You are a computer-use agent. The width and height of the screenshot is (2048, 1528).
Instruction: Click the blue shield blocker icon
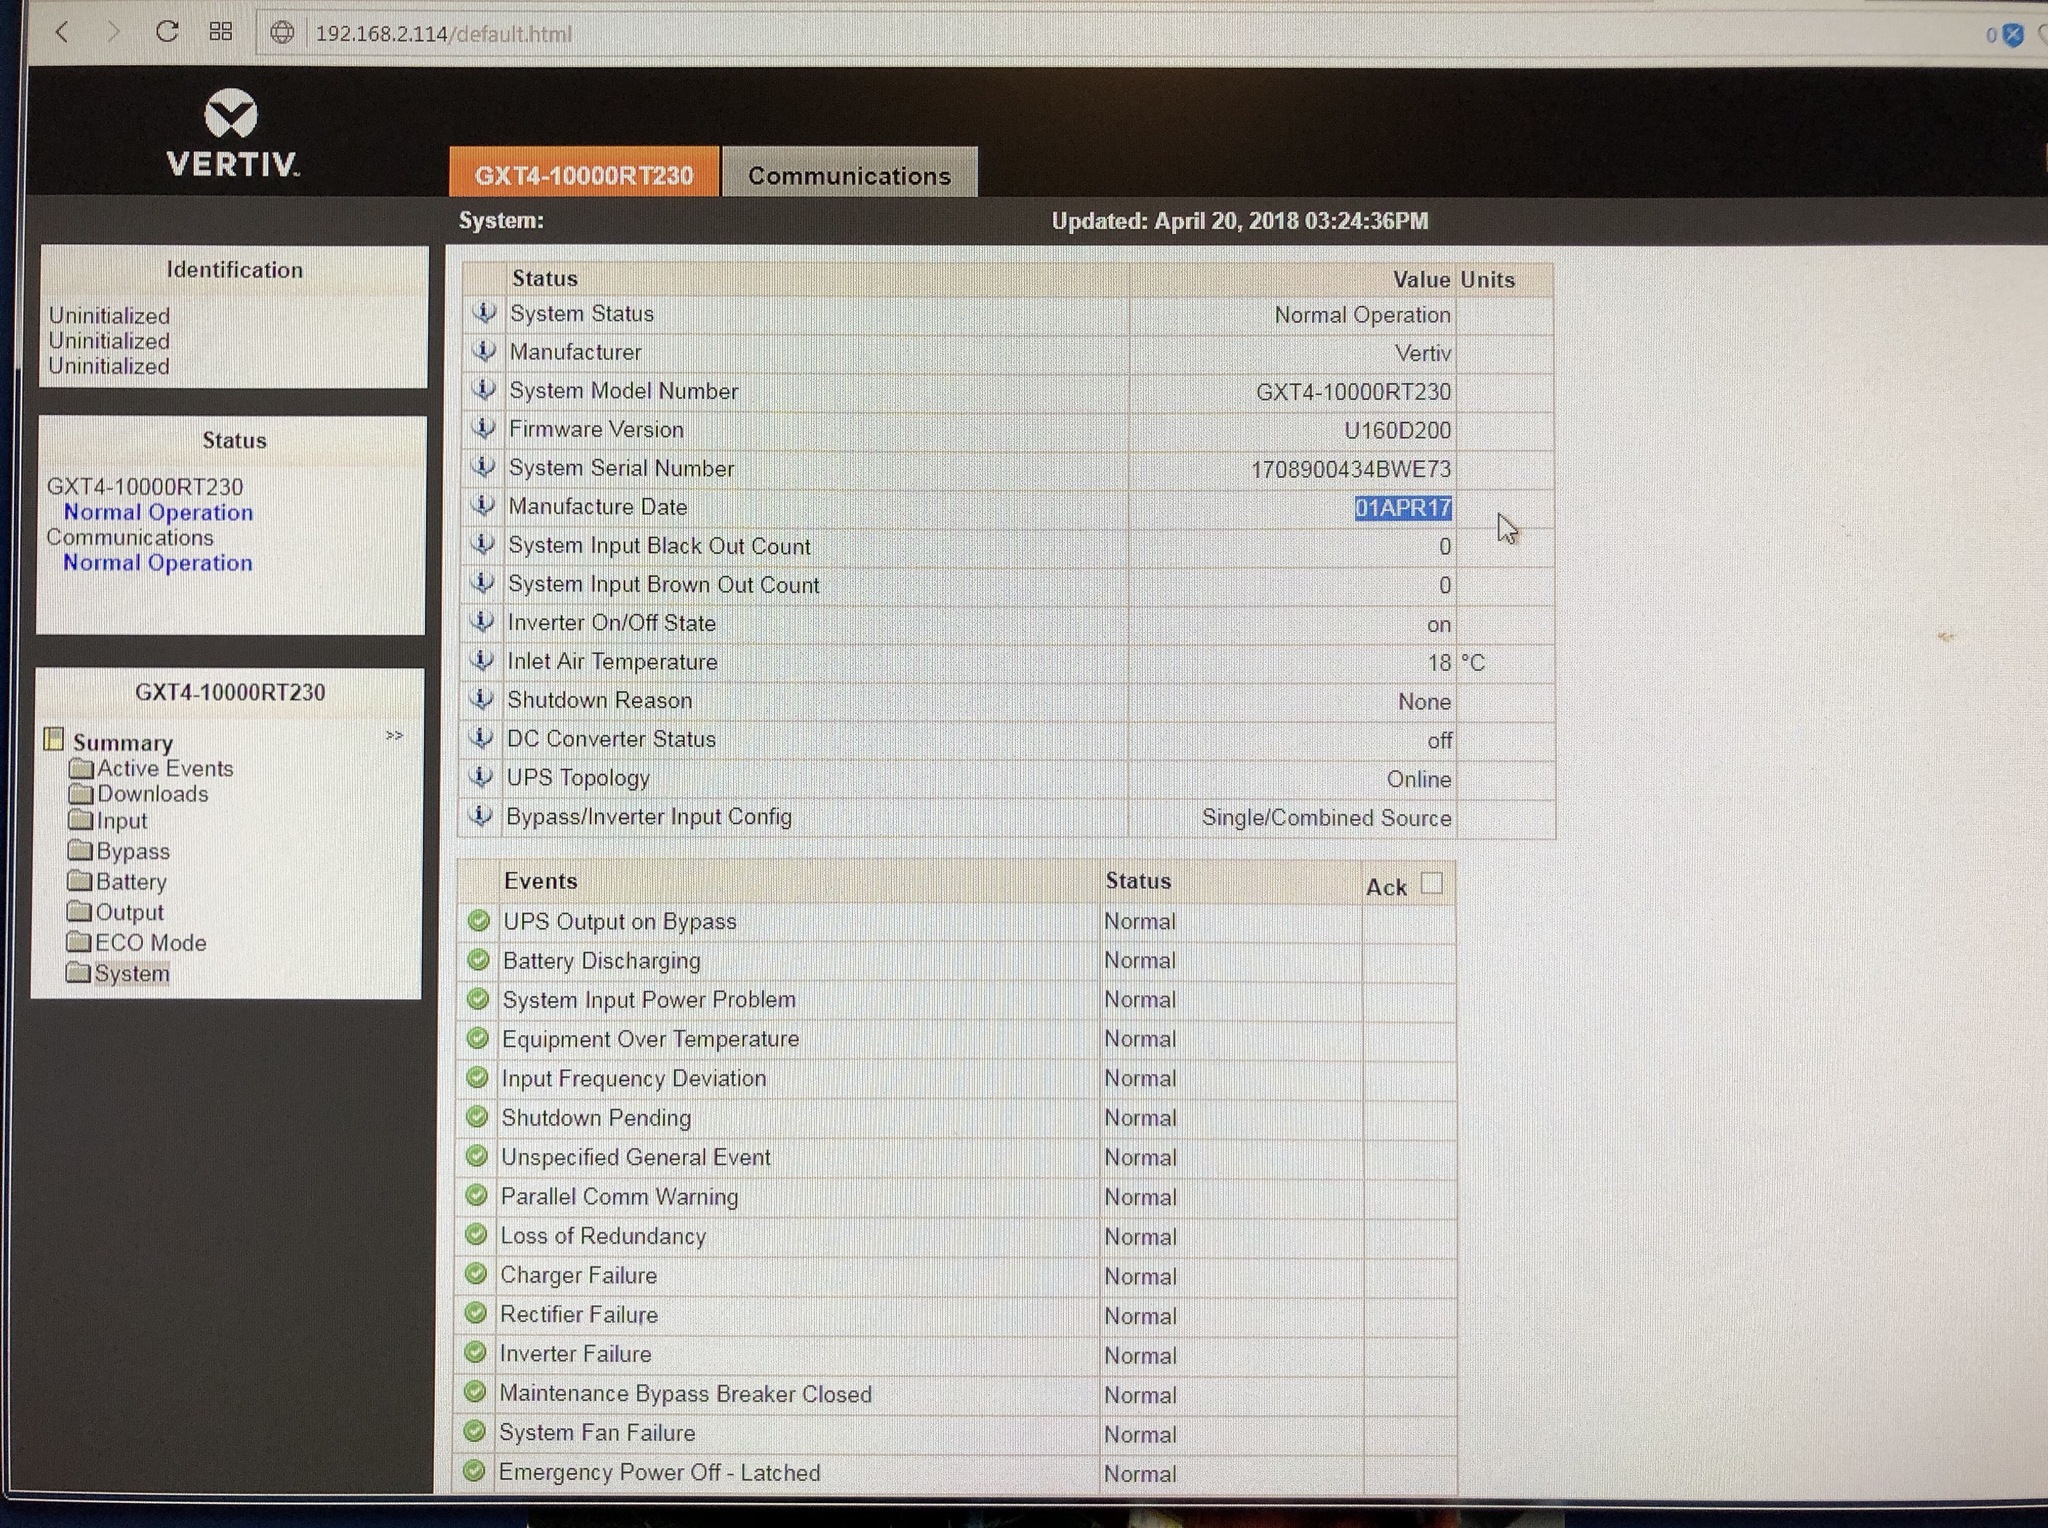click(2013, 35)
